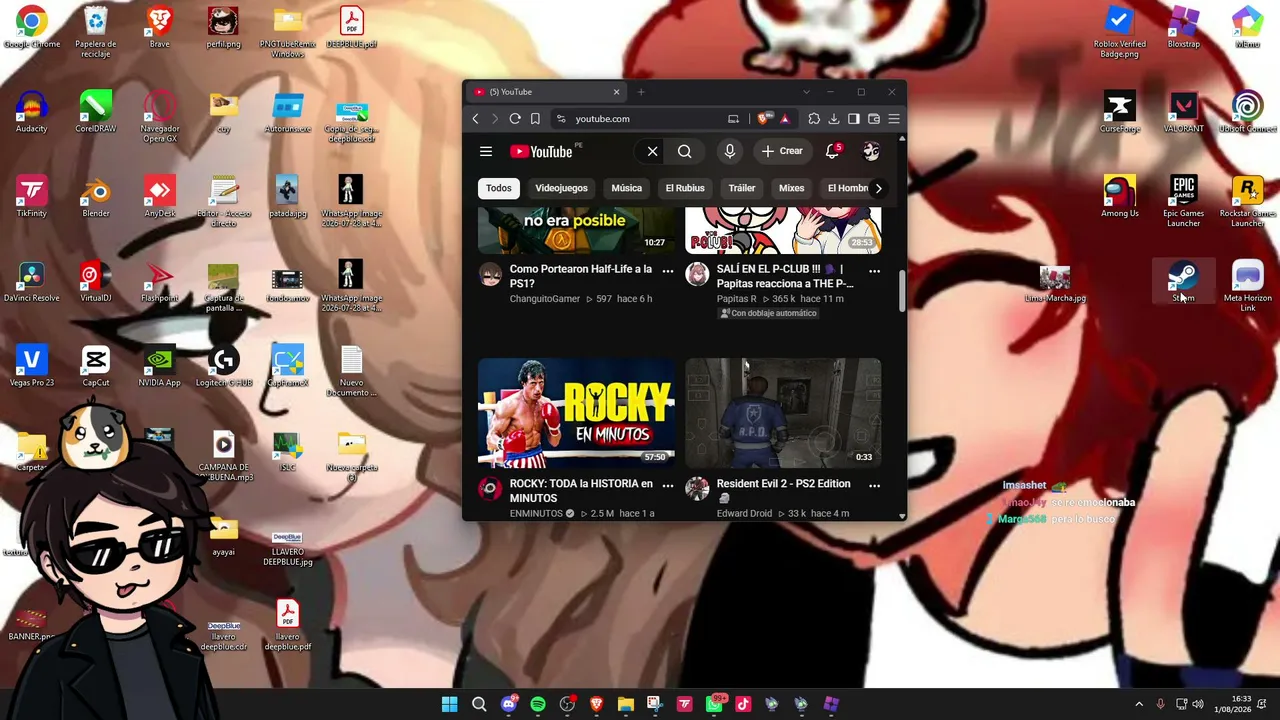Open options menu for Half-Life video

[668, 270]
